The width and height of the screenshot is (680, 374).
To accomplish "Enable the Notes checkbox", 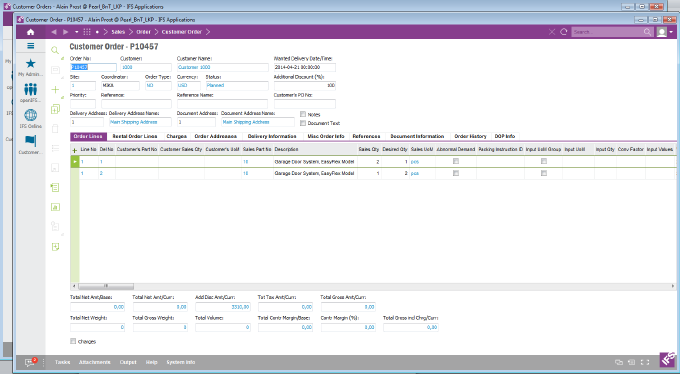I will coord(303,114).
